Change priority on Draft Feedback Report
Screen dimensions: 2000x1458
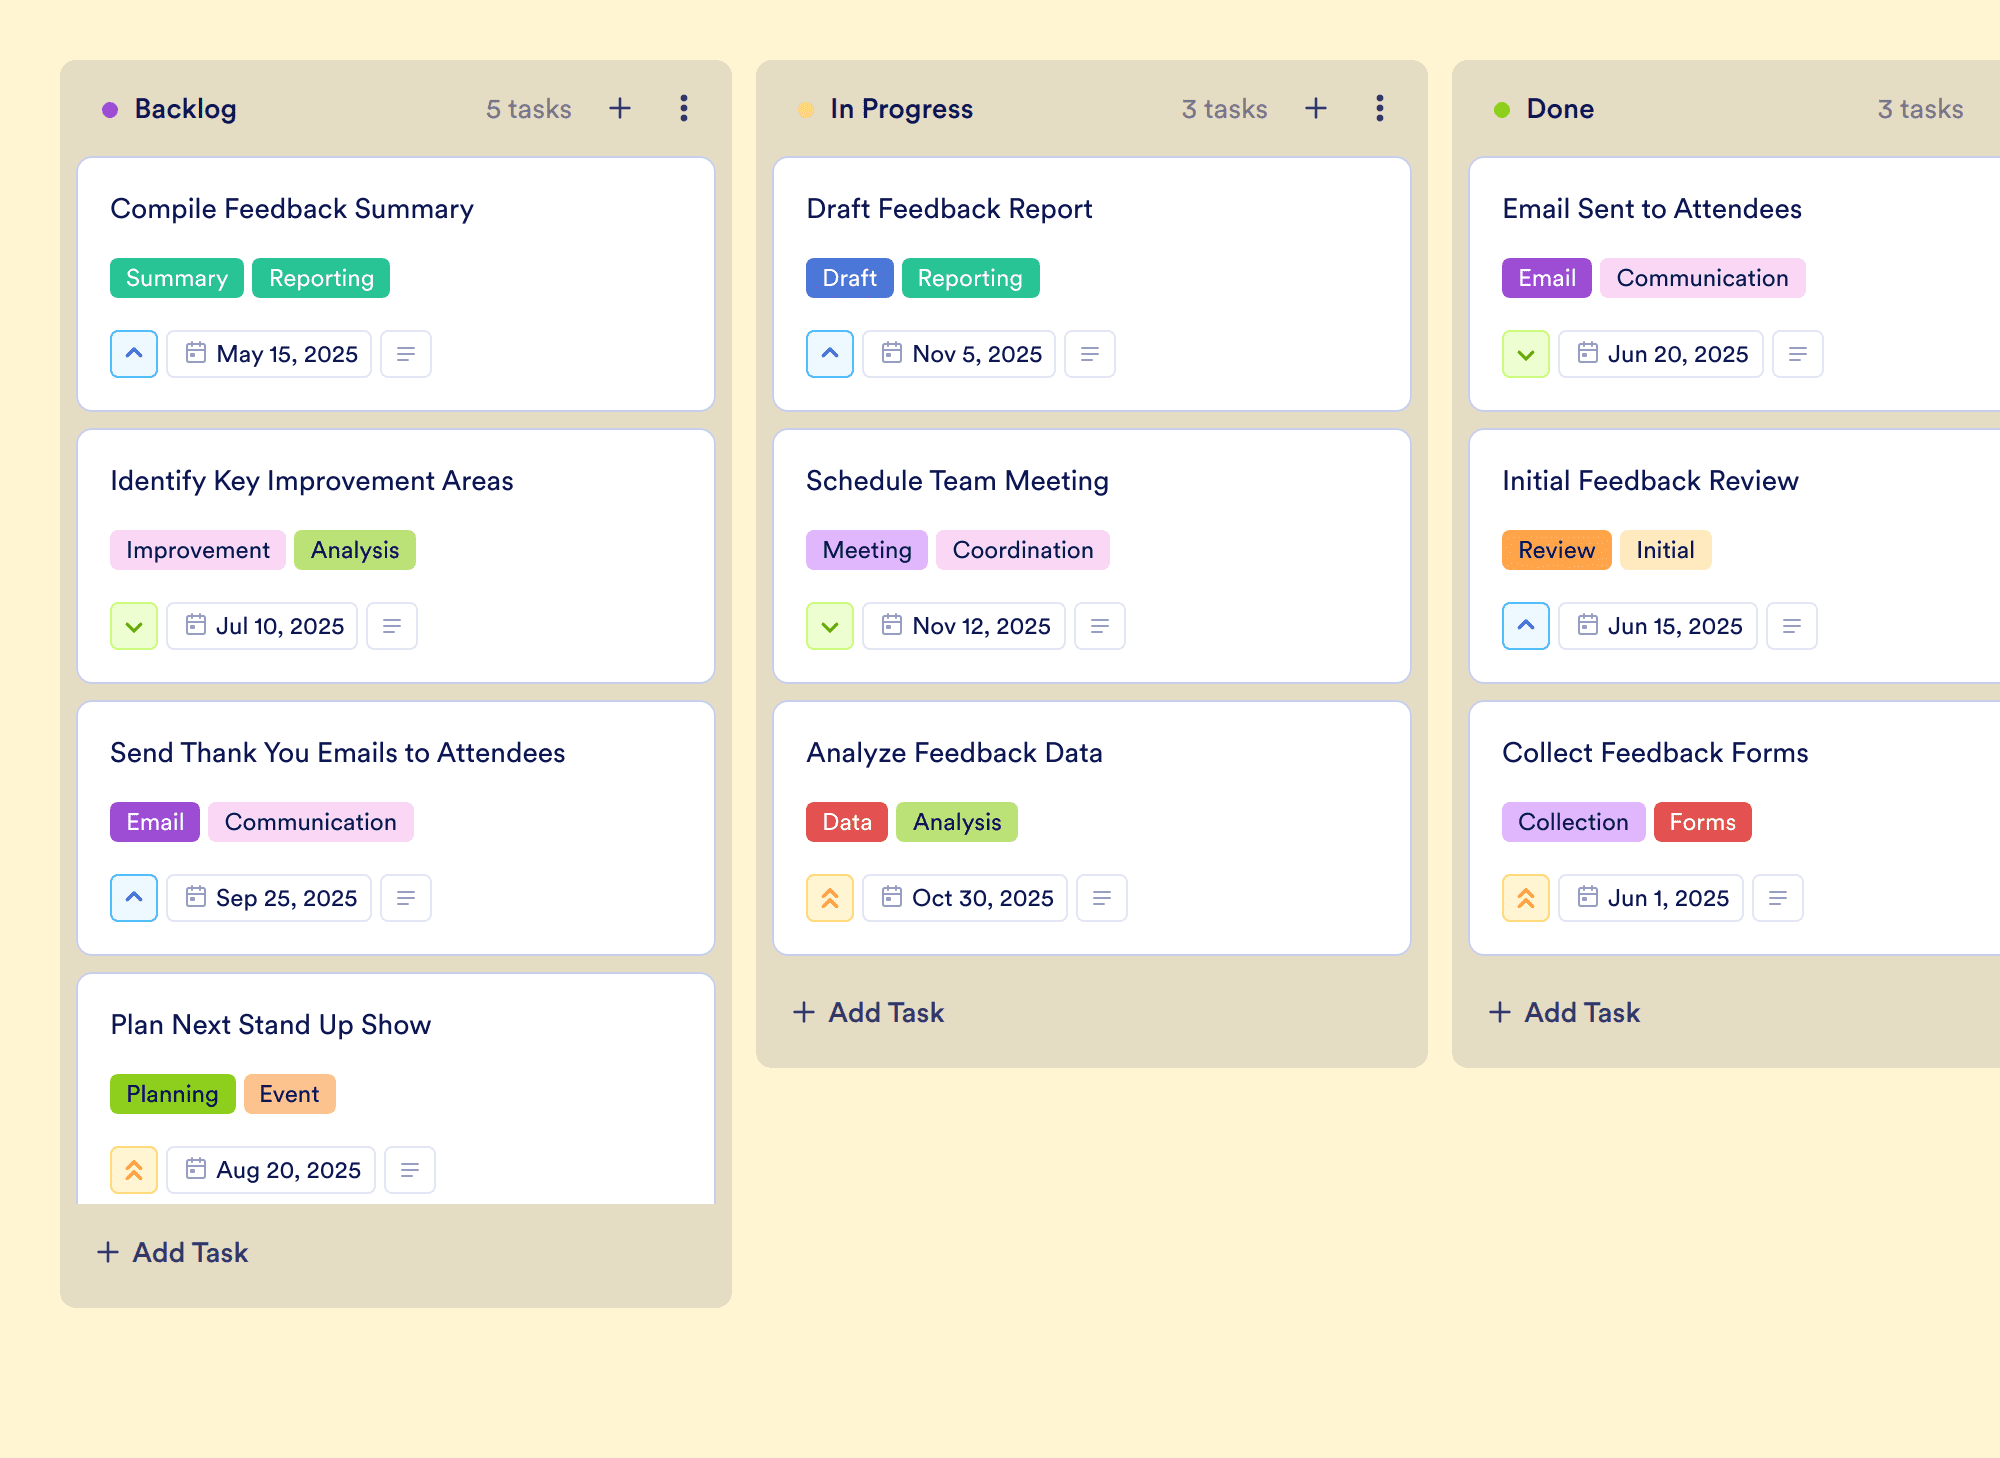(830, 354)
